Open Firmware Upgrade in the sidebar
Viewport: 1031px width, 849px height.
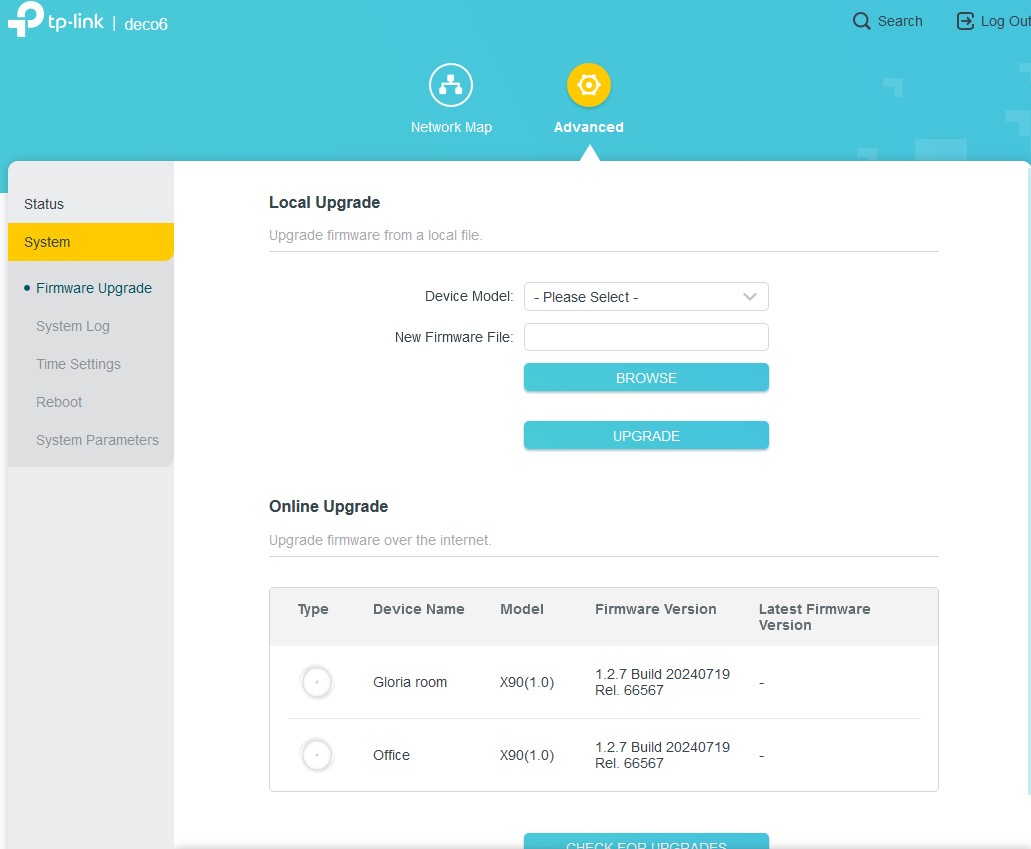tap(94, 288)
